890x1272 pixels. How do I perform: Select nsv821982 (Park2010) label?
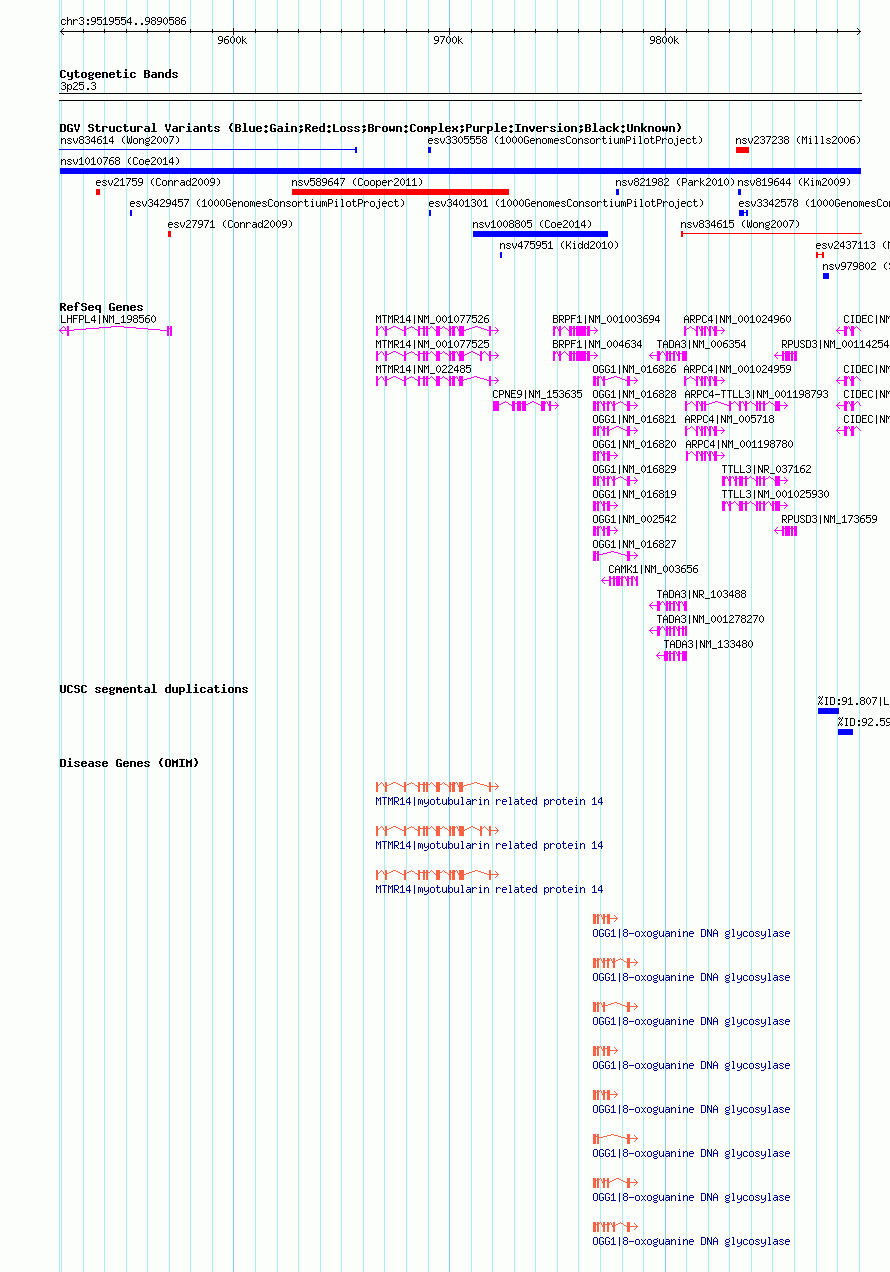tap(675, 183)
